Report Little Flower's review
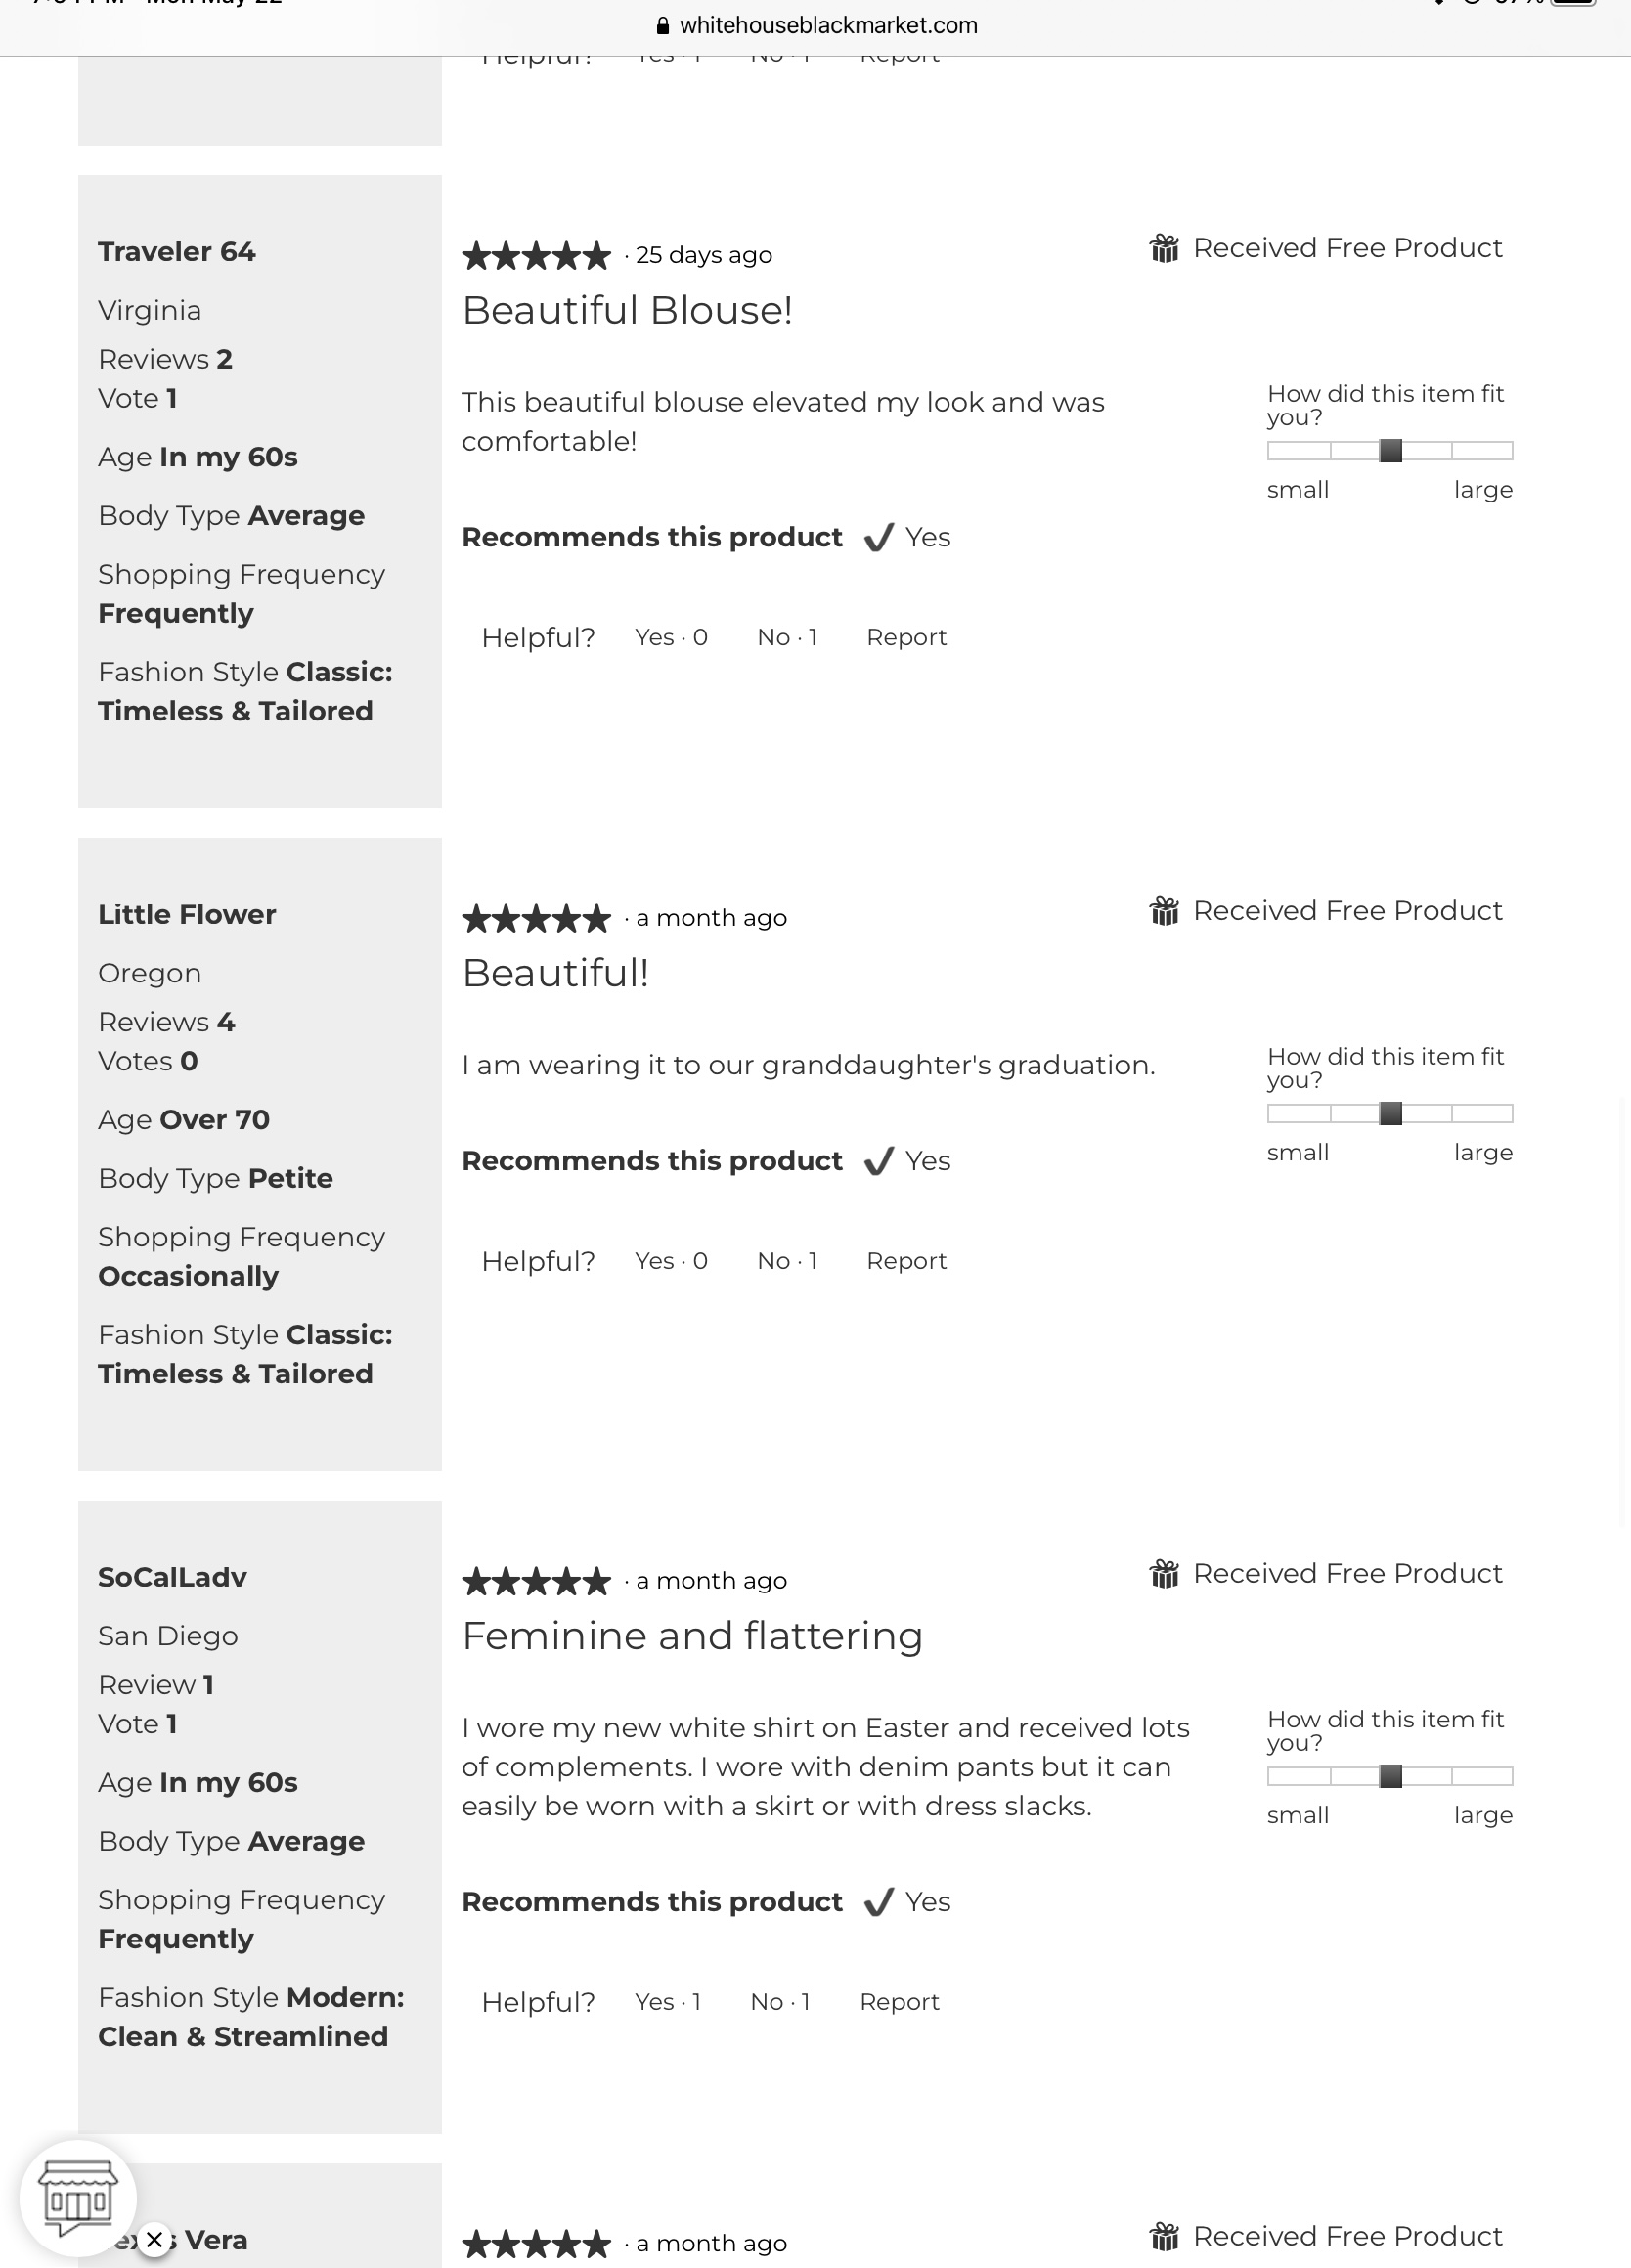 click(x=906, y=1261)
